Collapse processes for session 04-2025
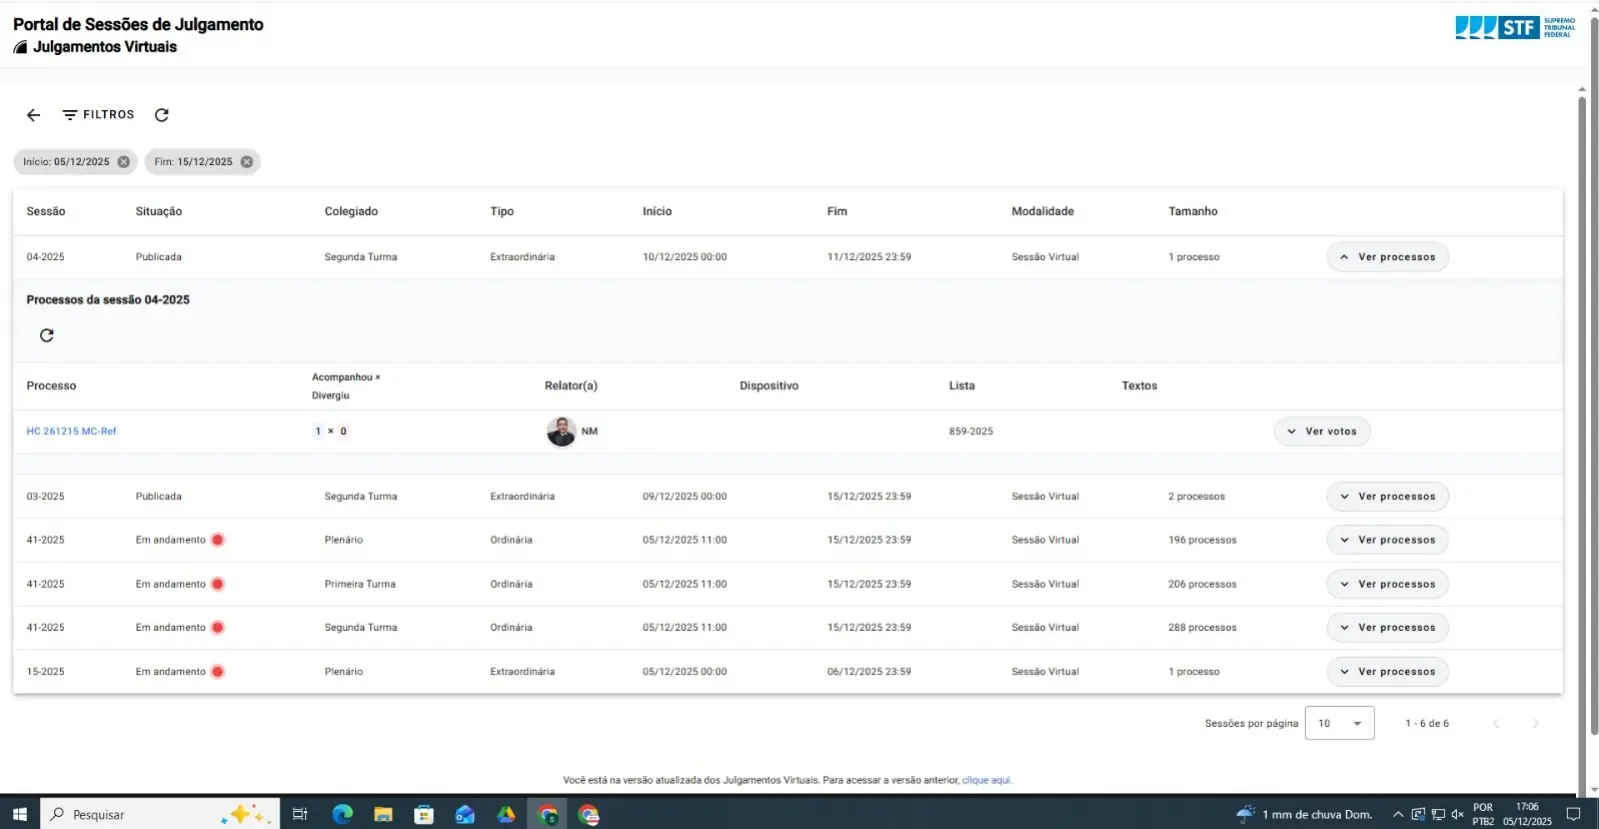The width and height of the screenshot is (1599, 829). tap(1387, 257)
